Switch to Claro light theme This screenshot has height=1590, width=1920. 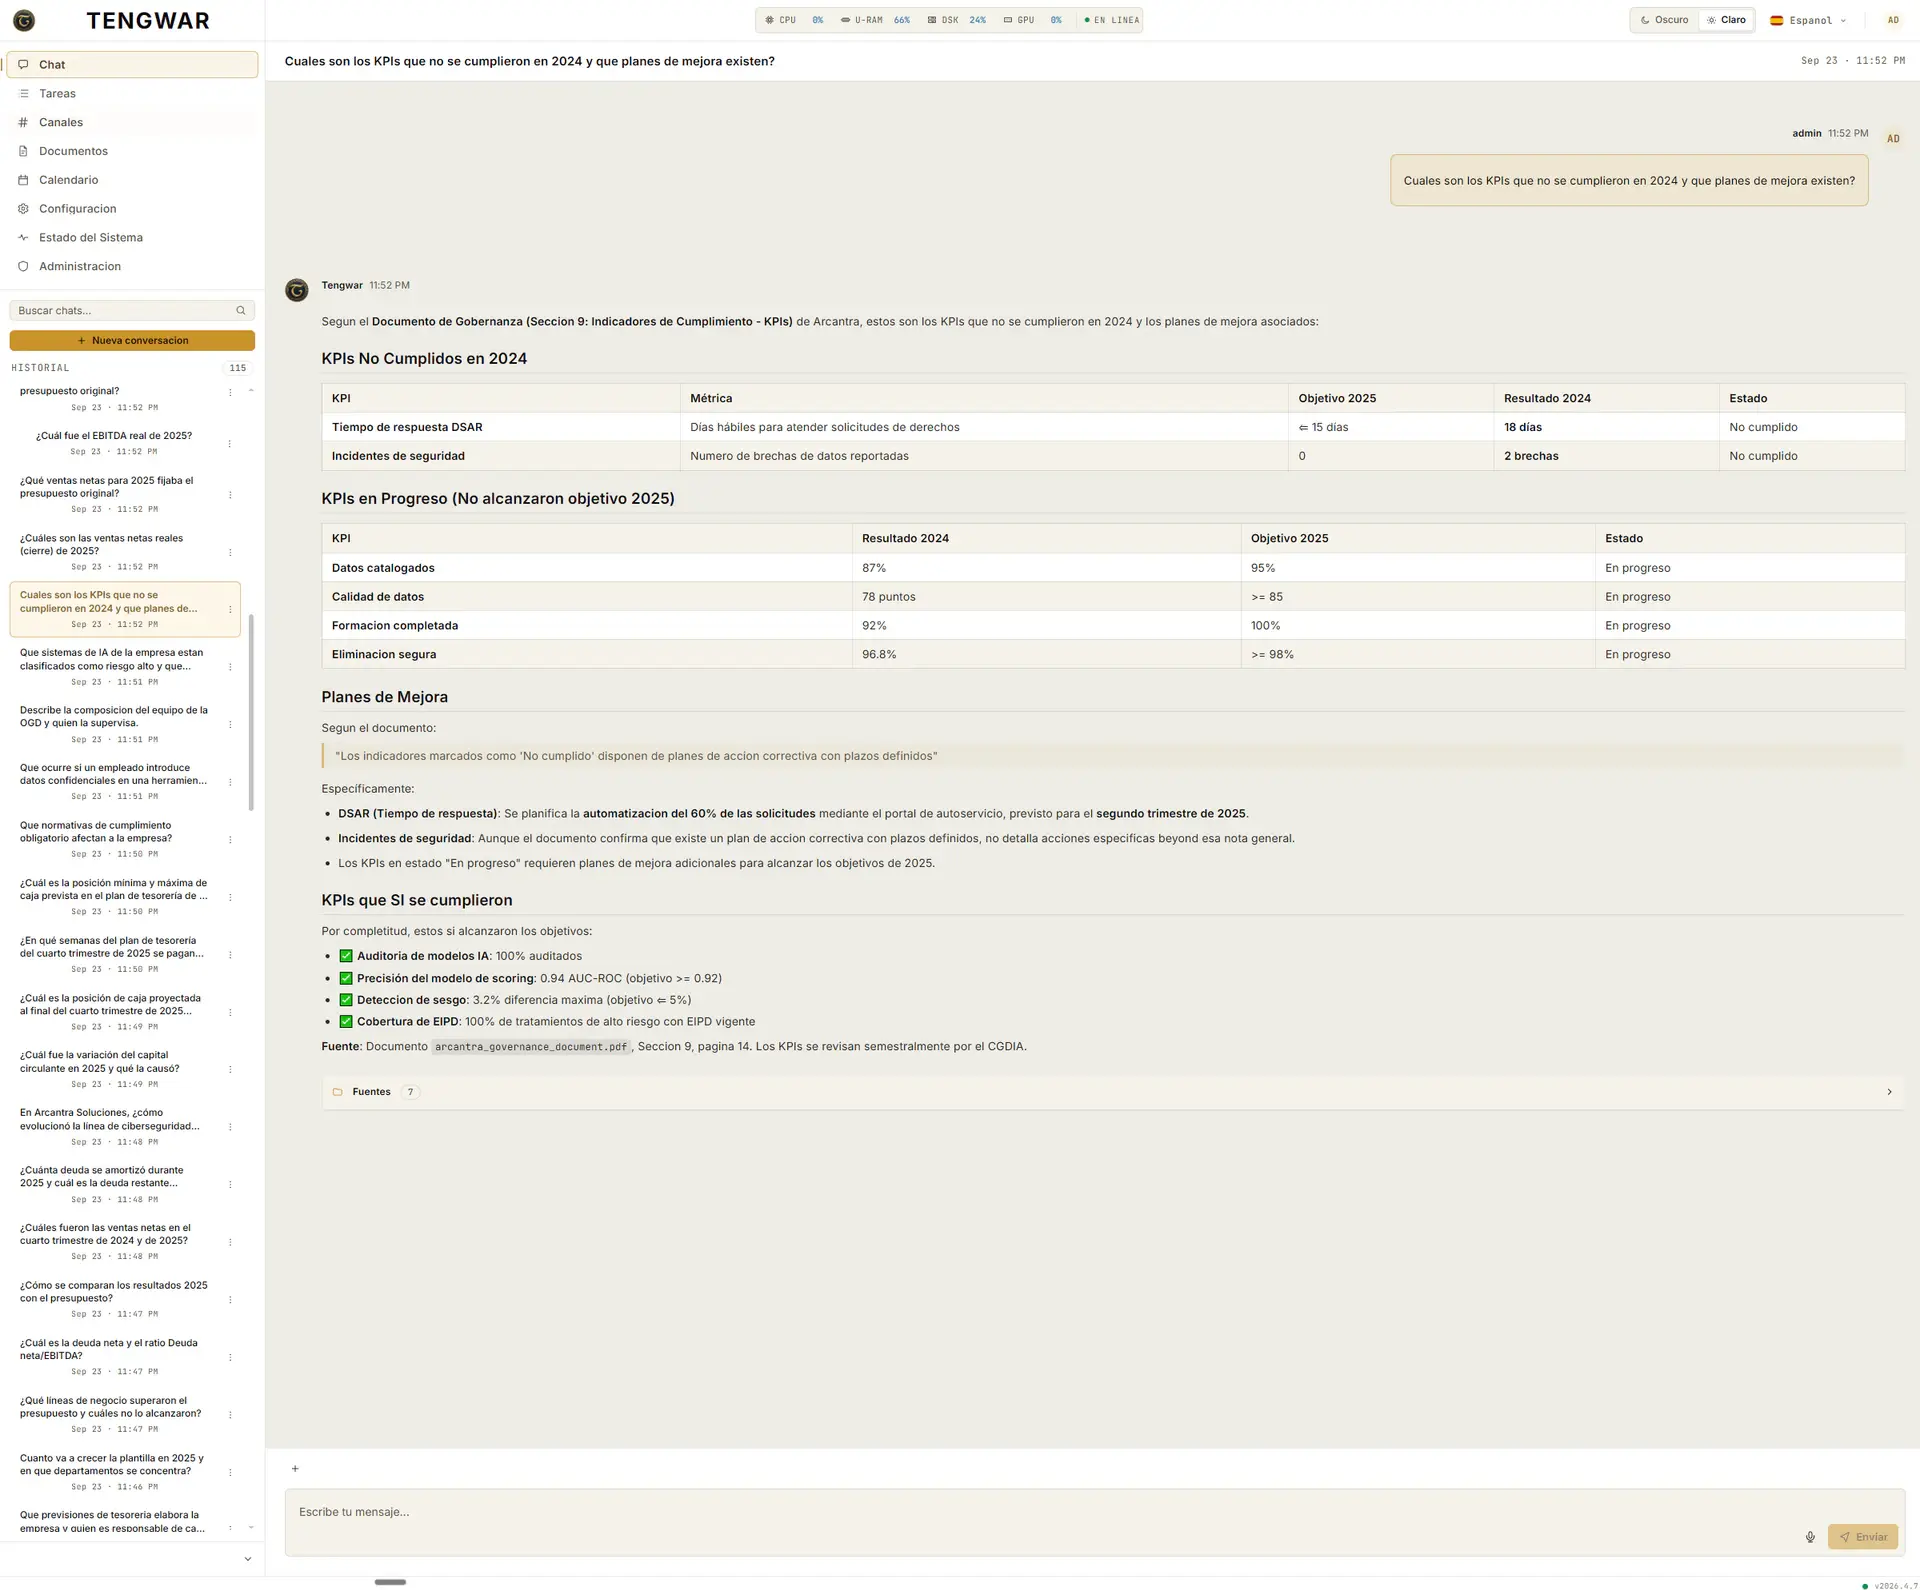coord(1726,20)
